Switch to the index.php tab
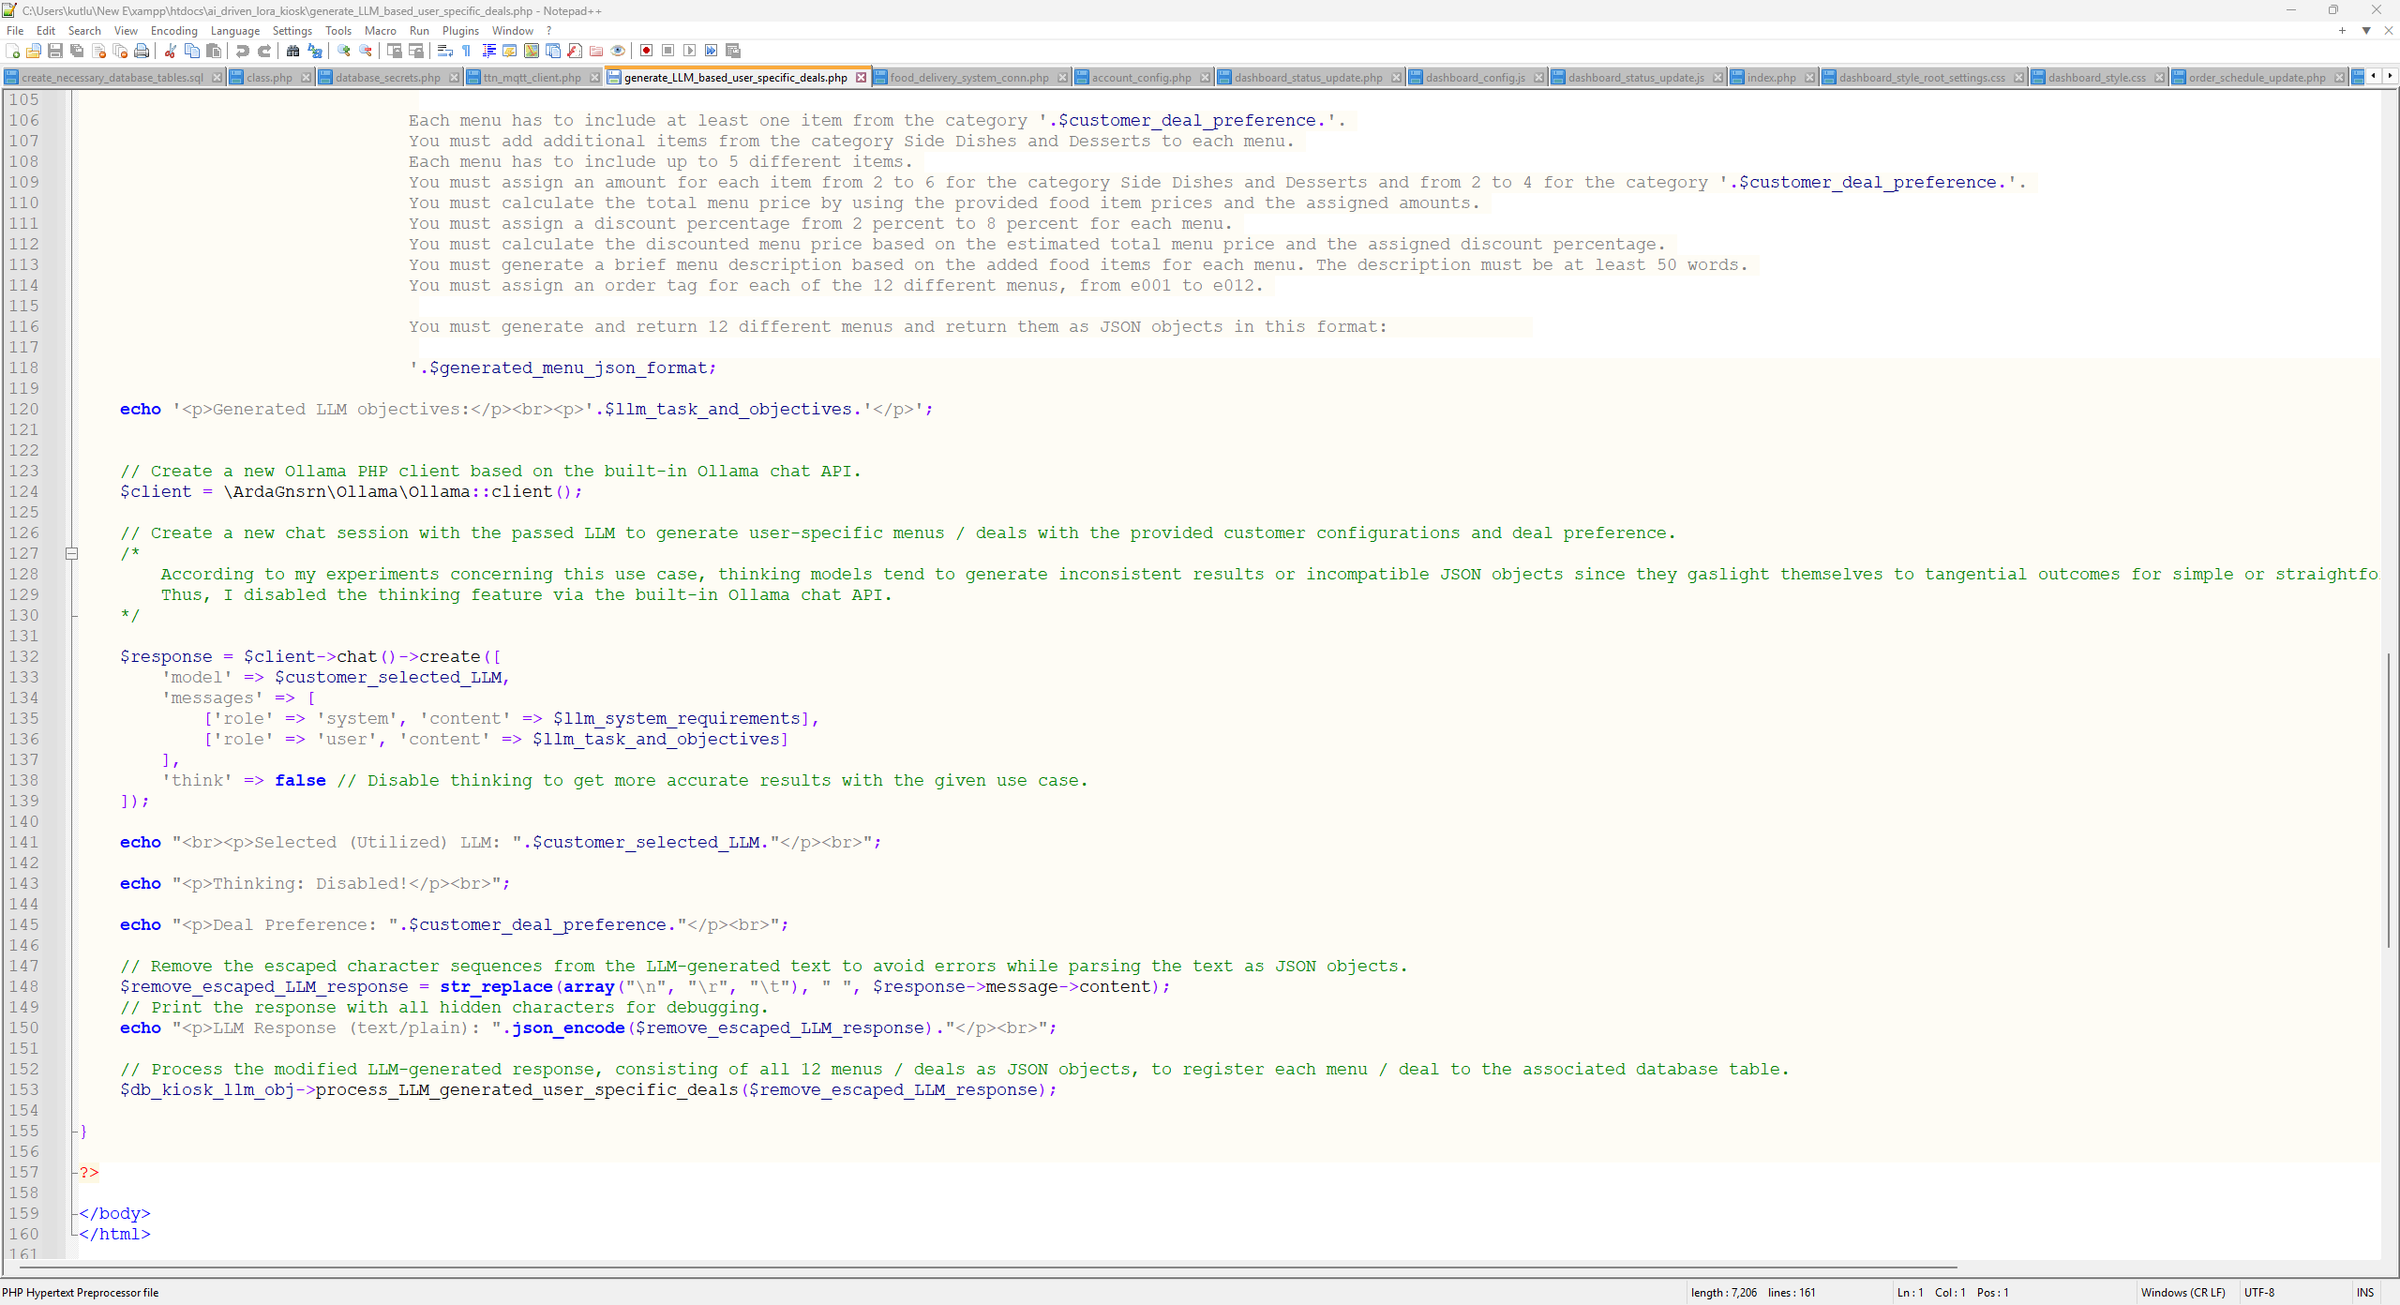The width and height of the screenshot is (2400, 1305). (1771, 77)
